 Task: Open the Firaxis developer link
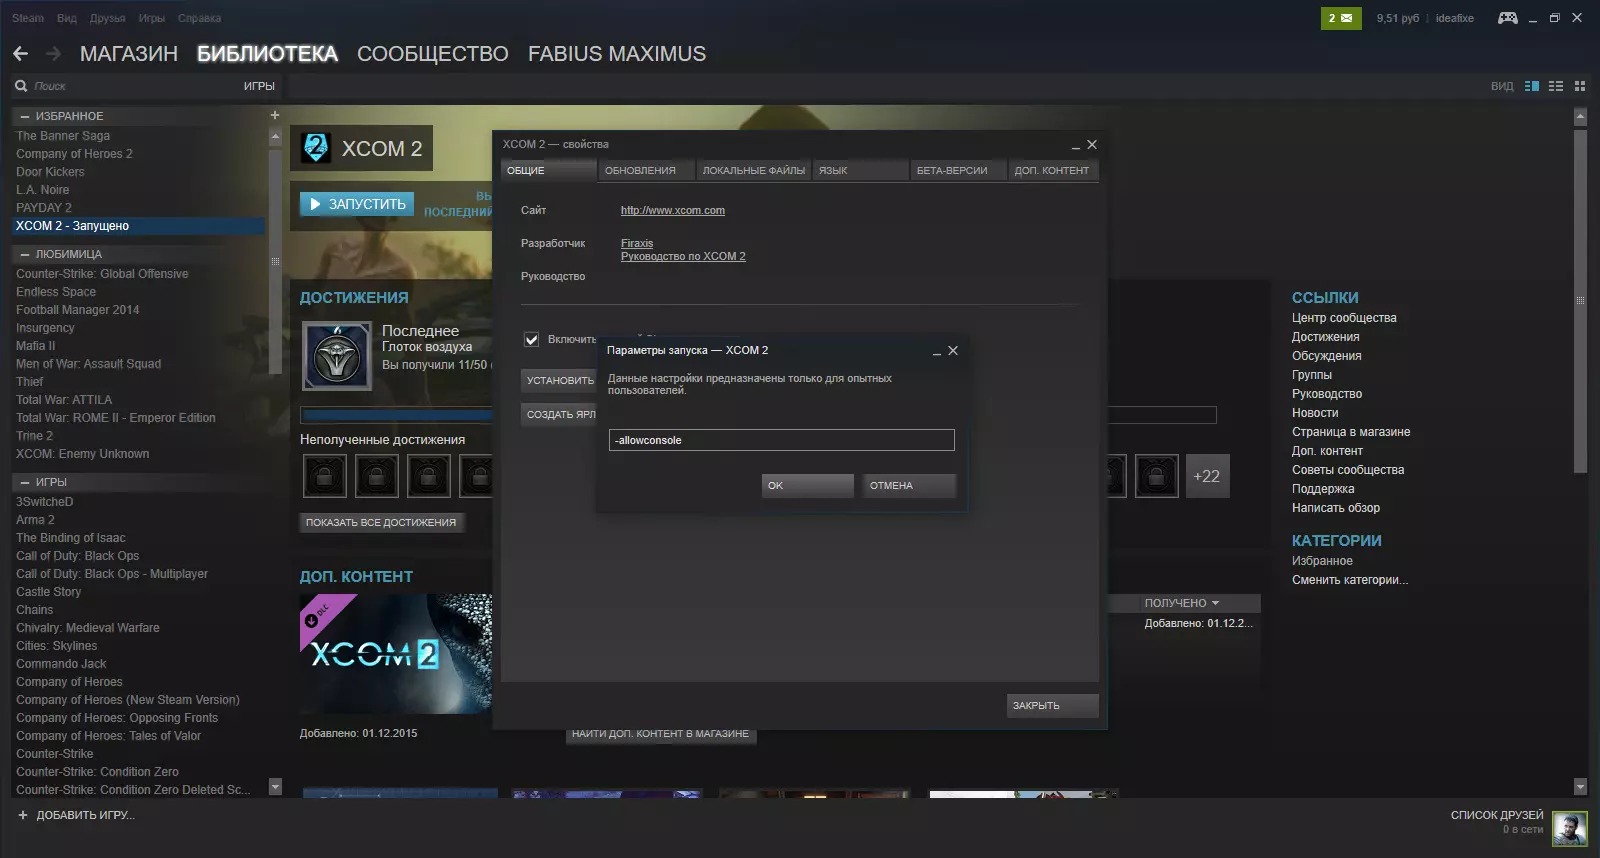(637, 243)
